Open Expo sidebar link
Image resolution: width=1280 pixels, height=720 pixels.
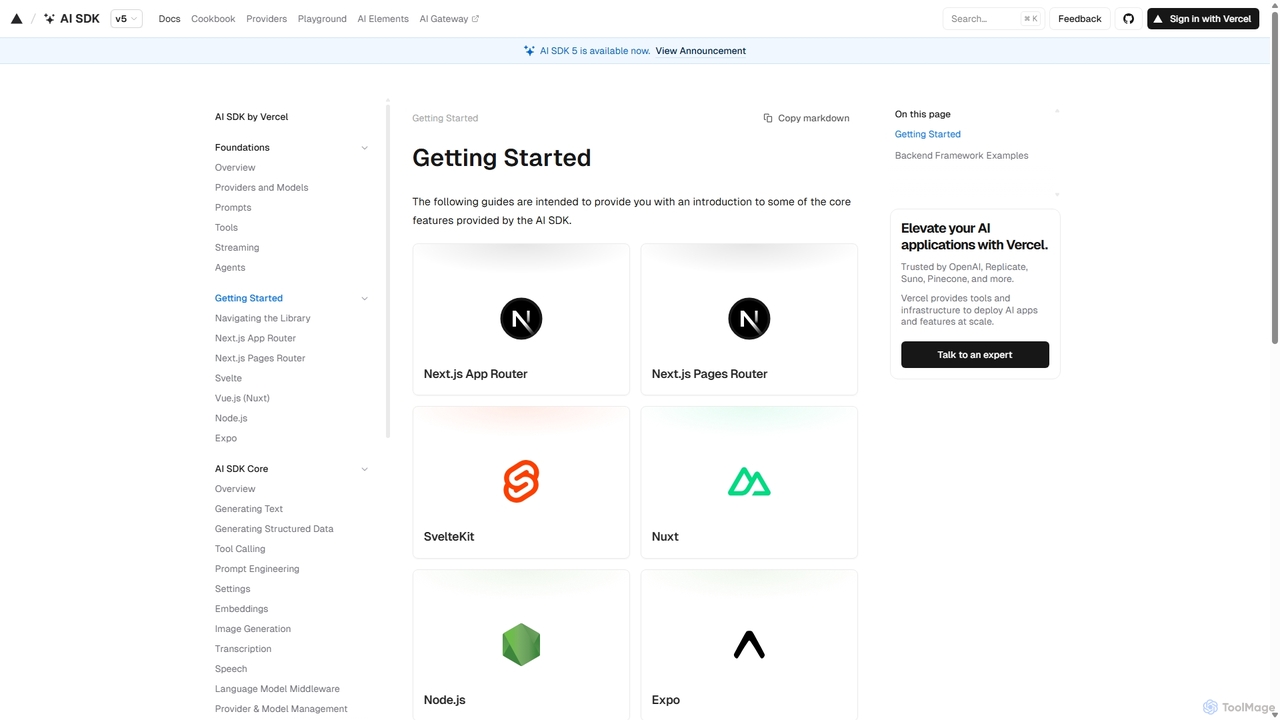point(226,439)
